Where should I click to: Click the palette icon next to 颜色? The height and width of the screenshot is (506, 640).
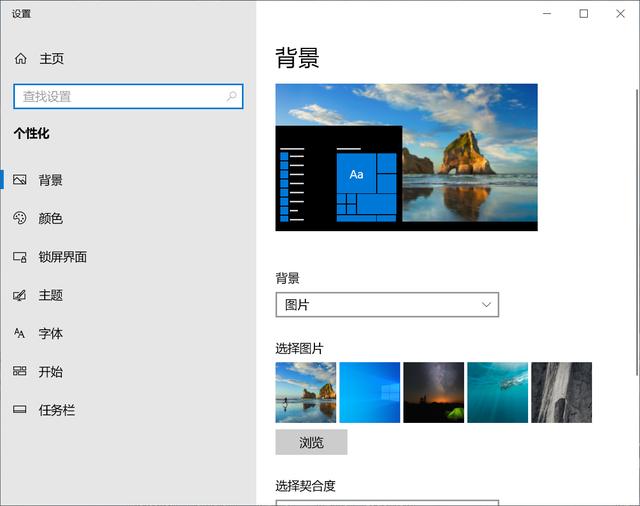pyautogui.click(x=20, y=218)
